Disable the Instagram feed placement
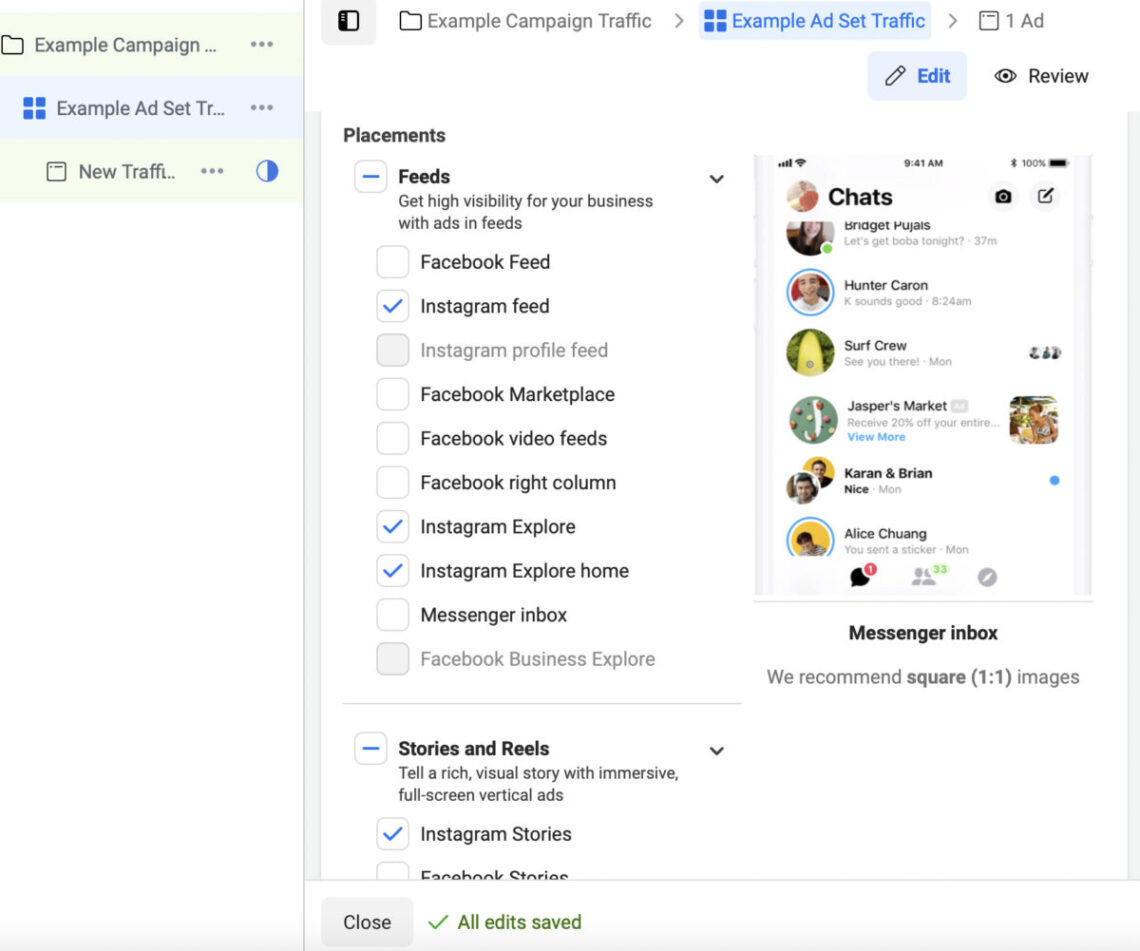 (392, 306)
